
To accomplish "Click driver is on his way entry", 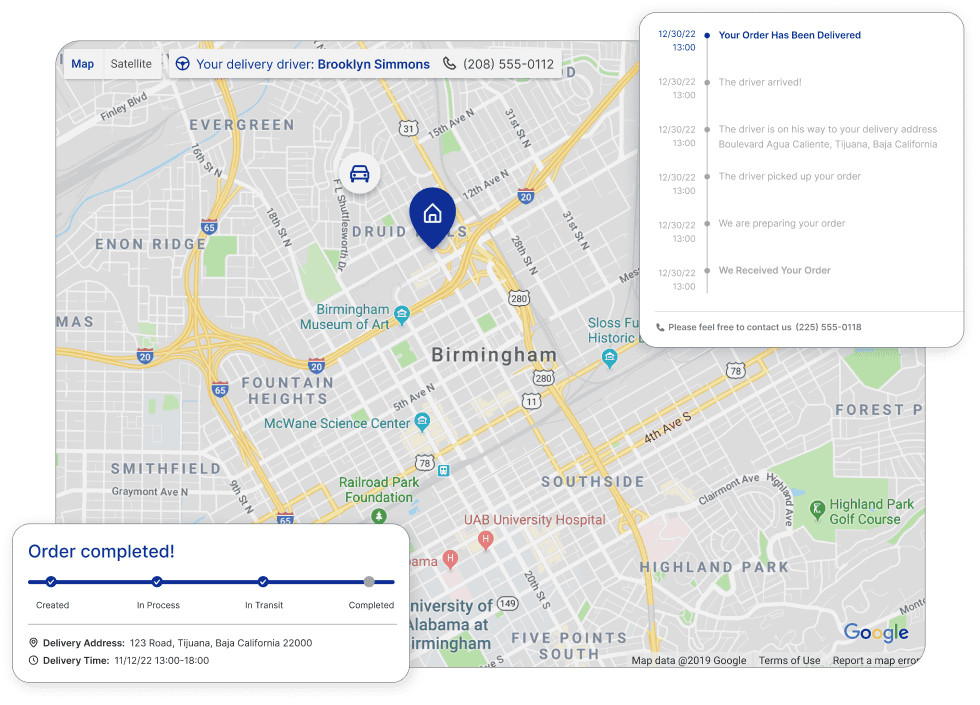I will (828, 129).
